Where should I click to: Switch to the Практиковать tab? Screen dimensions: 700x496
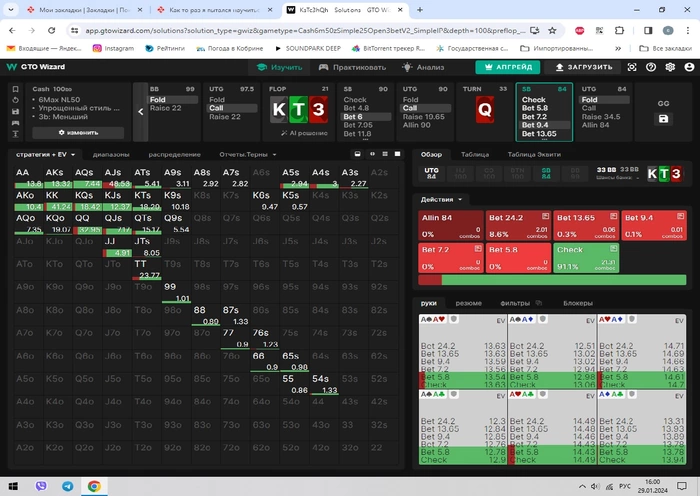click(352, 67)
